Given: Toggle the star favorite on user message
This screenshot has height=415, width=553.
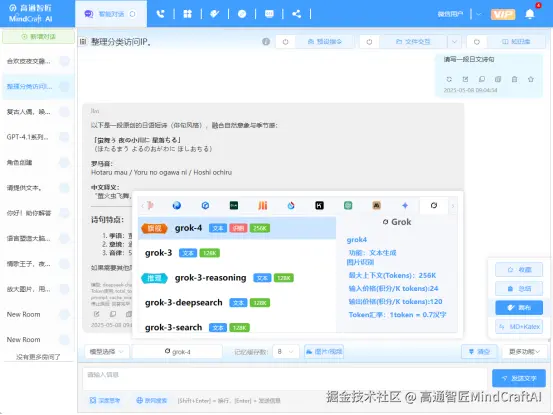Looking at the screenshot, I should (x=531, y=79).
